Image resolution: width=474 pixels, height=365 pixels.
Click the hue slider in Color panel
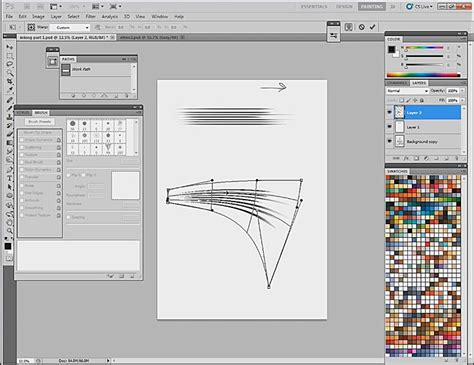point(424,48)
